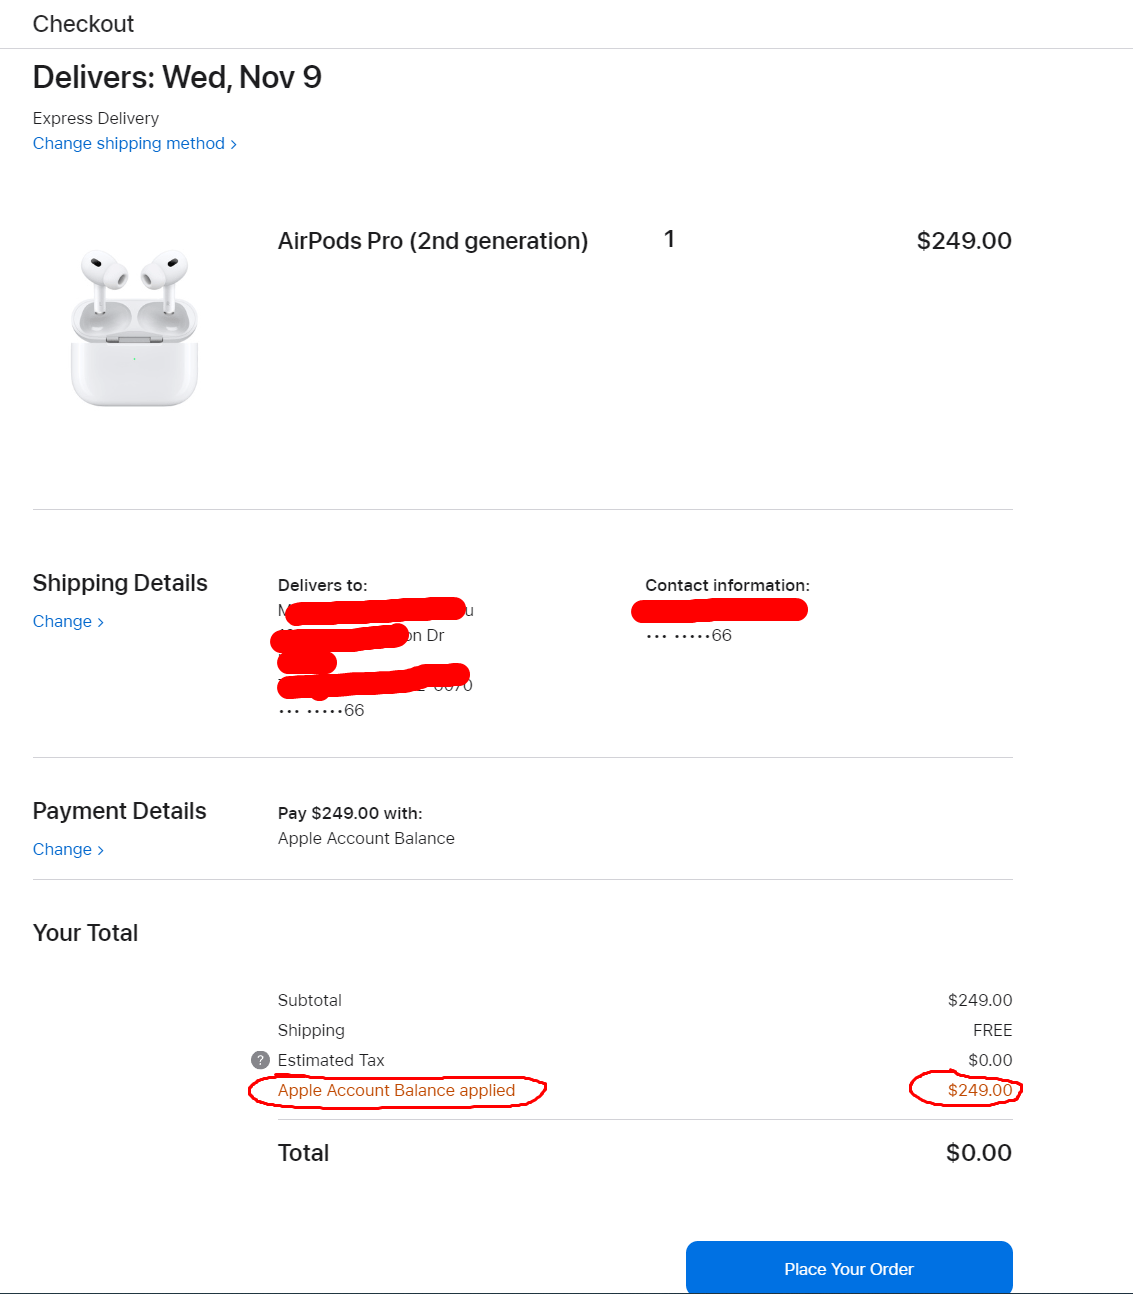
Task: Expand the Shipping Details Change chevron
Action: pyautogui.click(x=100, y=621)
